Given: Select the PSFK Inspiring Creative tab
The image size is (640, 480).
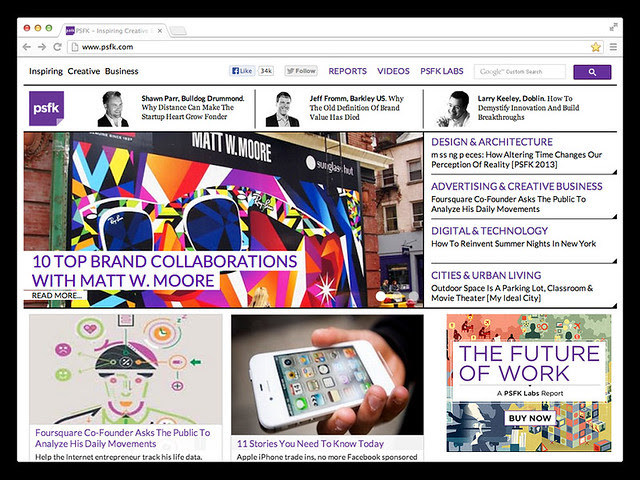Looking at the screenshot, I should coord(113,31).
